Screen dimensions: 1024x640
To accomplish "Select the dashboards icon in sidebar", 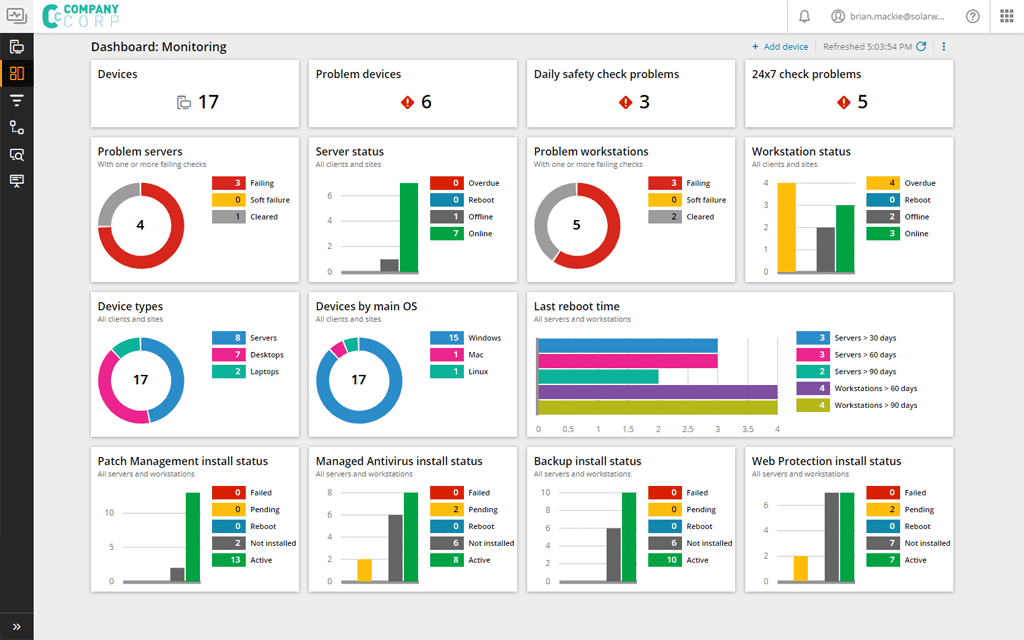I will coord(17,73).
